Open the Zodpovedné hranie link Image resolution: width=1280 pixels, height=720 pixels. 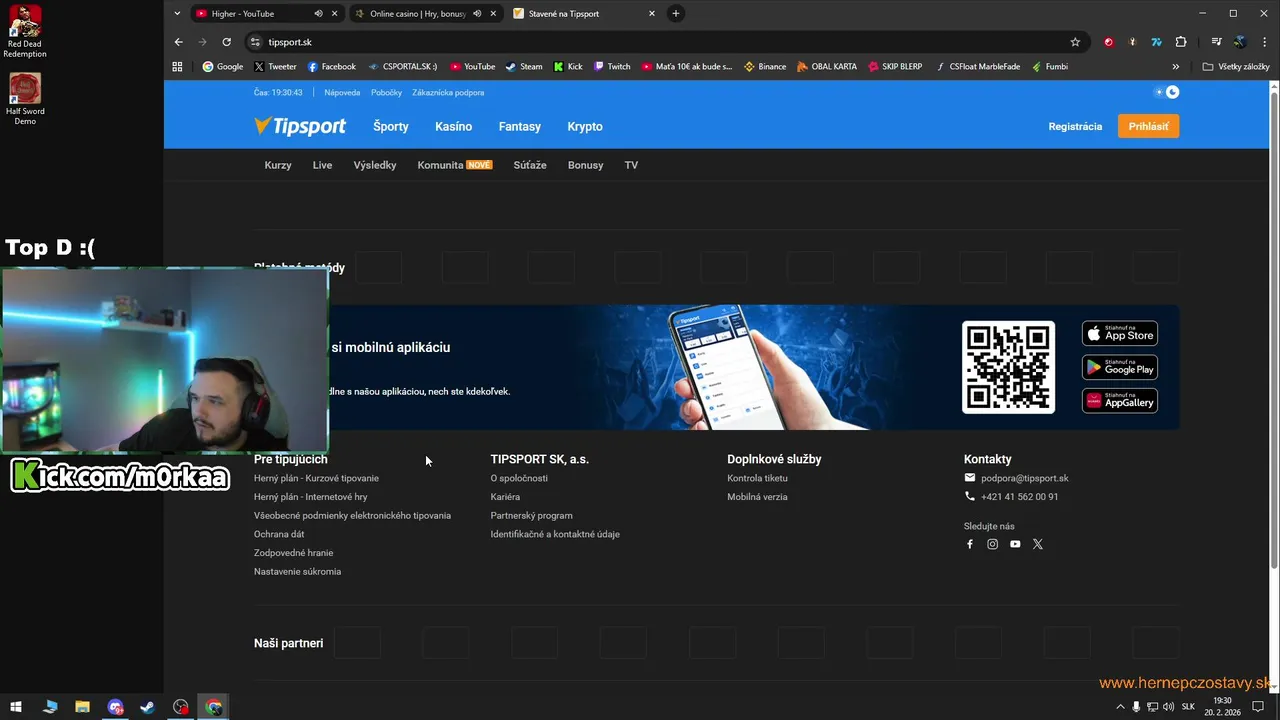pyautogui.click(x=293, y=553)
